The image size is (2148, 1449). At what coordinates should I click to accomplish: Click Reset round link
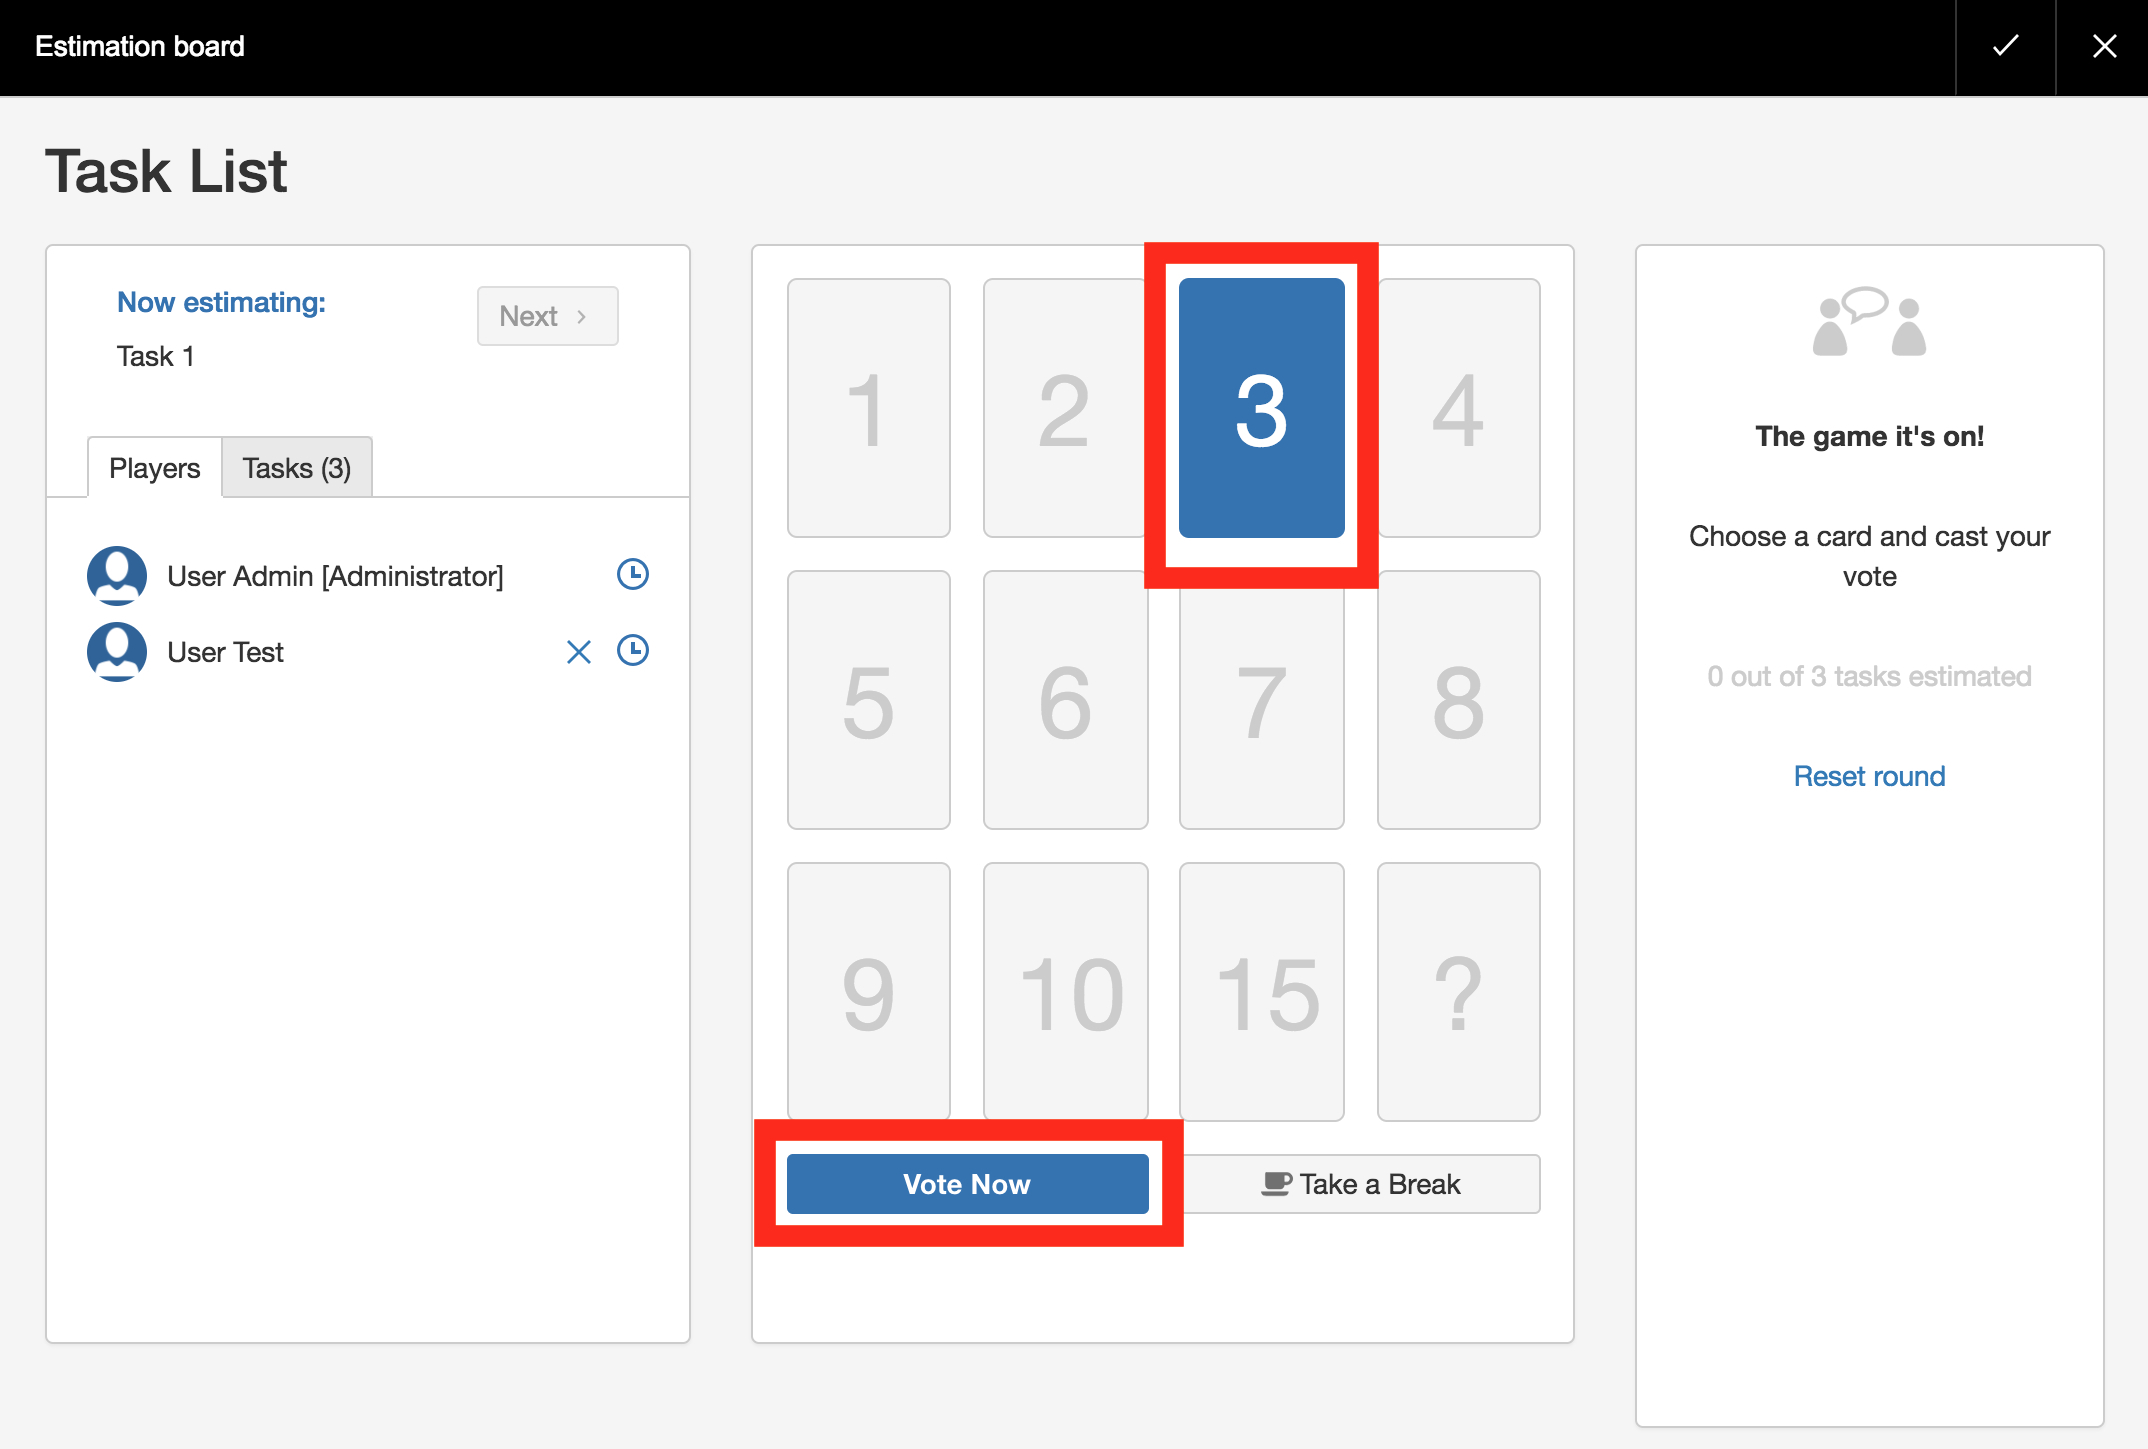[x=1868, y=775]
